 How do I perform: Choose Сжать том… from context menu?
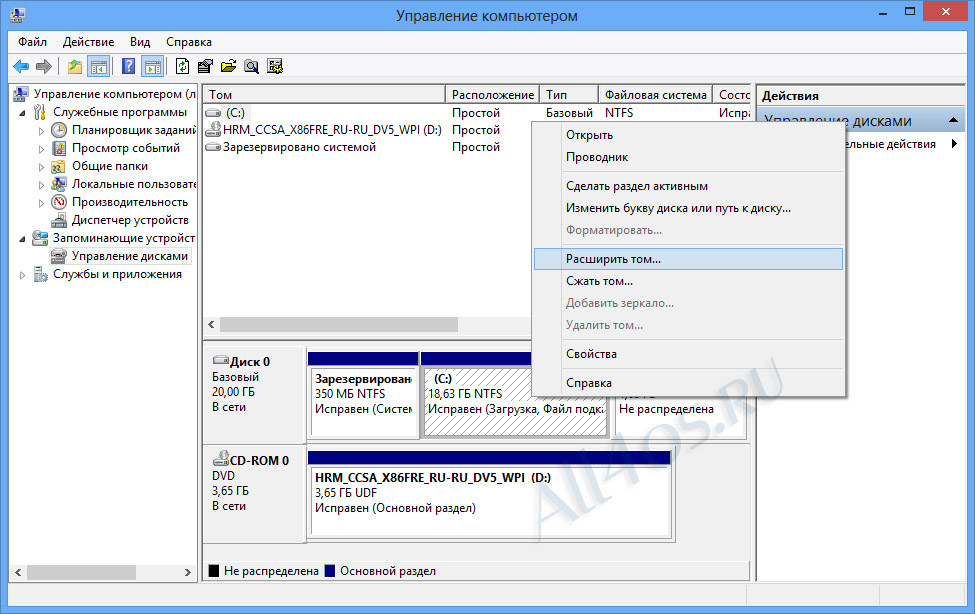coord(688,281)
